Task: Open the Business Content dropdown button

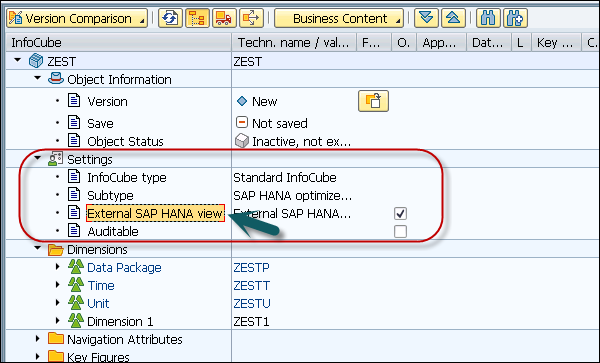Action: coord(339,18)
